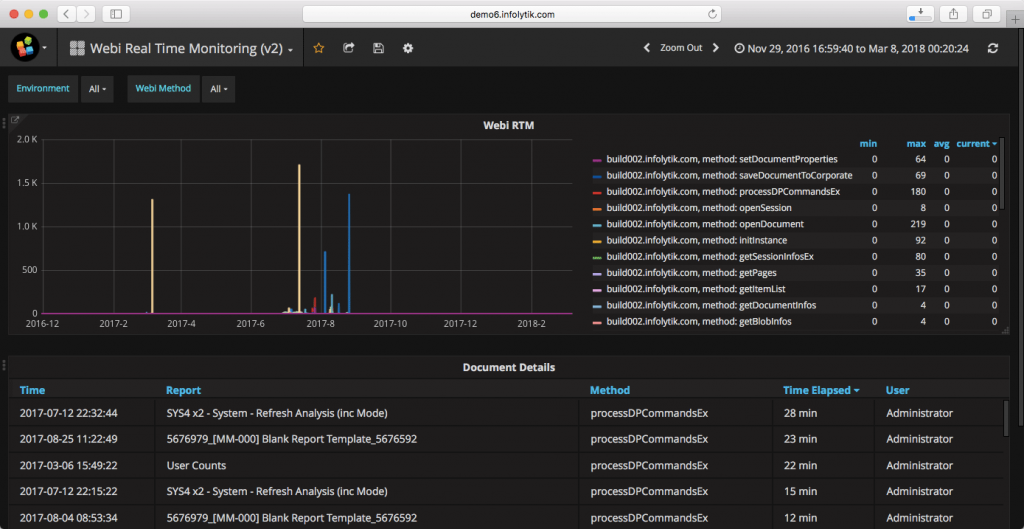Toggle the openDocument series visibility
This screenshot has width=1024, height=529.
(x=691, y=224)
